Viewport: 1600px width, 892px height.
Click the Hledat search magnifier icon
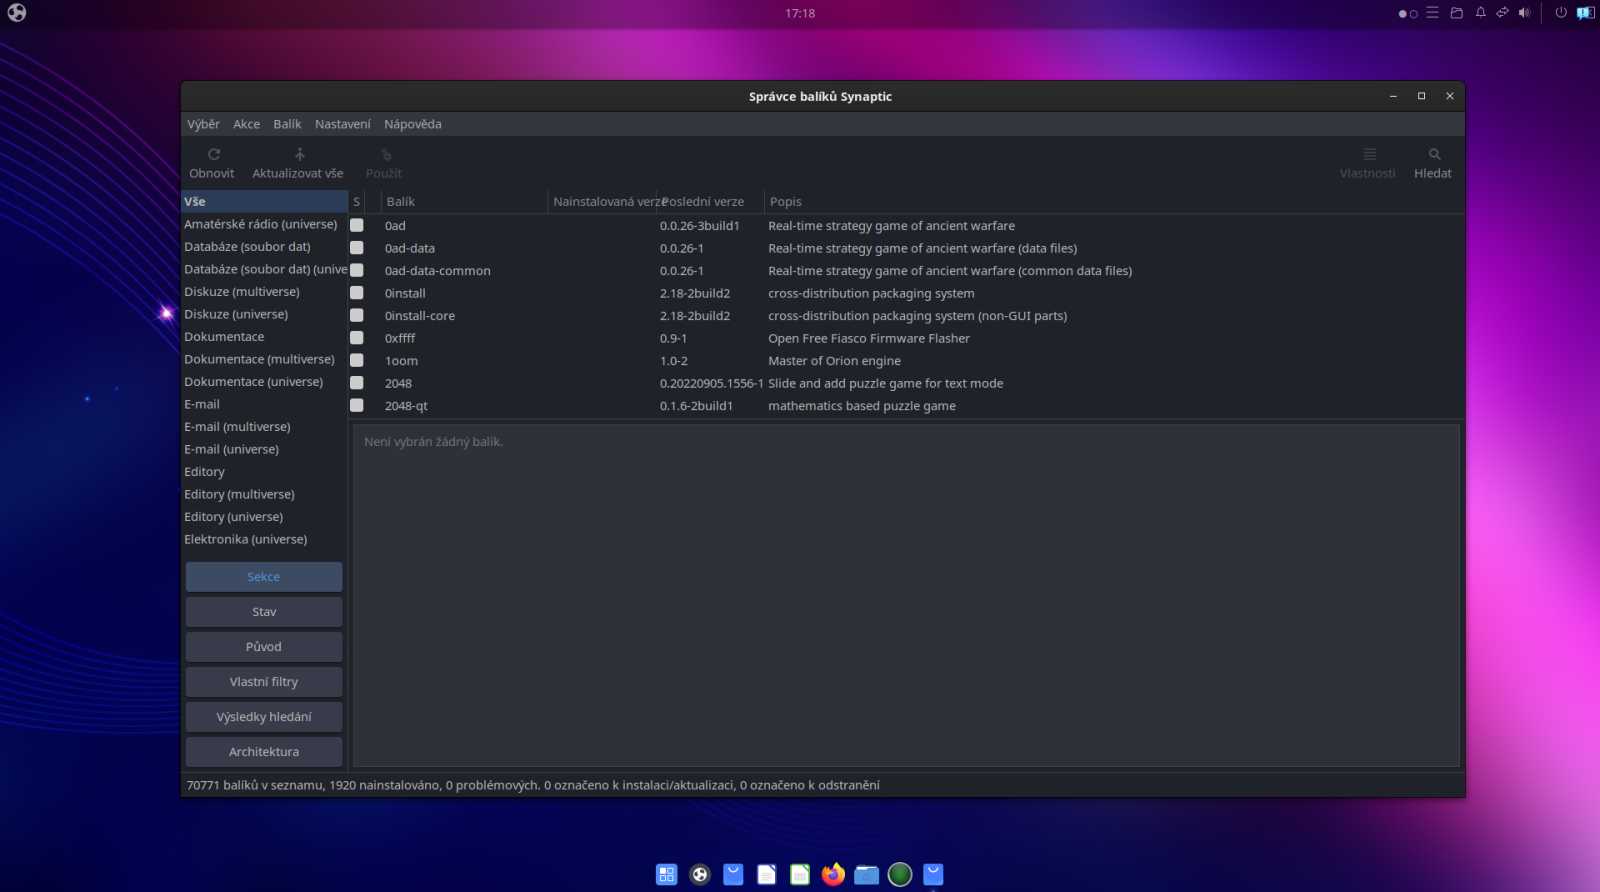click(x=1434, y=154)
